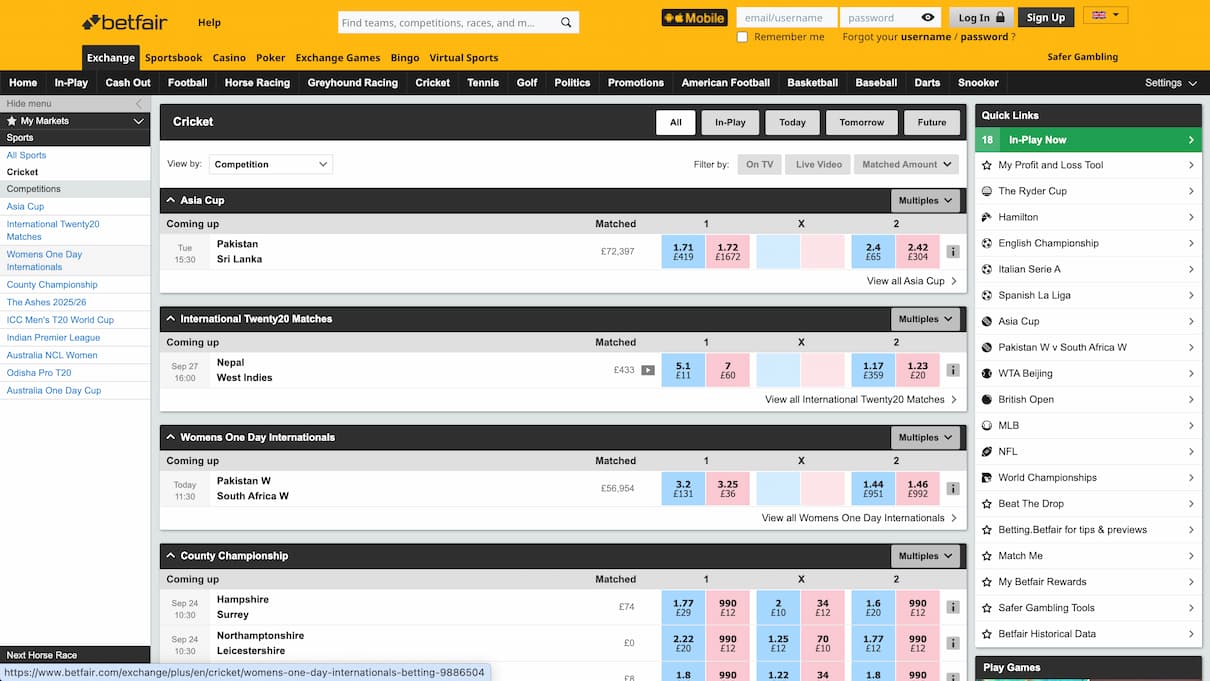Switch to the Sportsbook tab
The width and height of the screenshot is (1210, 681).
[x=173, y=58]
